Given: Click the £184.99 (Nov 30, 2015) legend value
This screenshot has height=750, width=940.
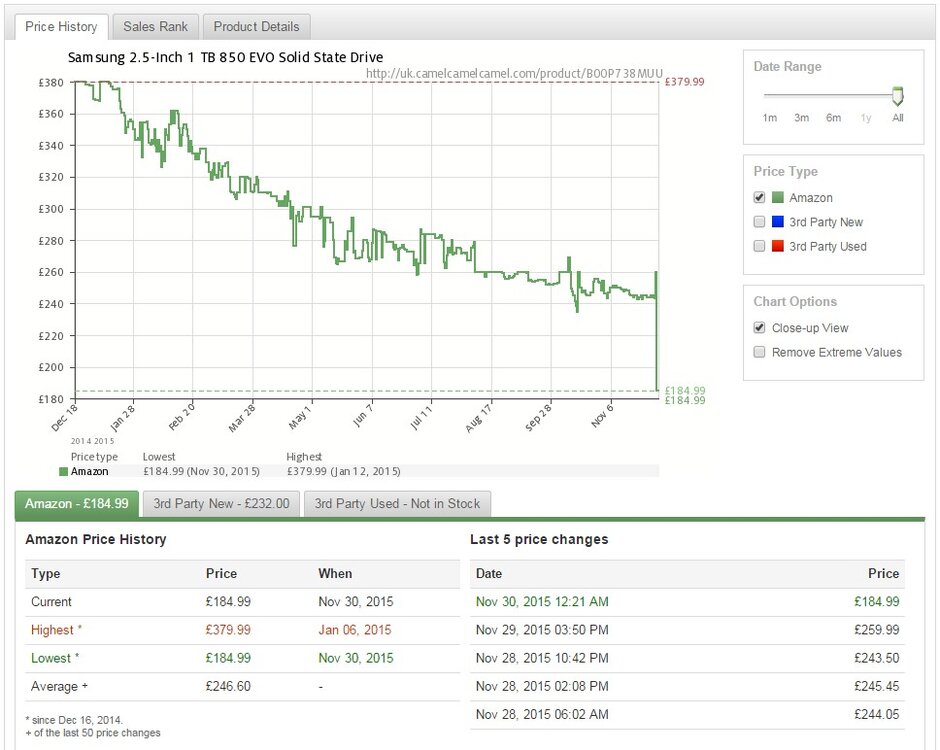Looking at the screenshot, I should (x=201, y=472).
